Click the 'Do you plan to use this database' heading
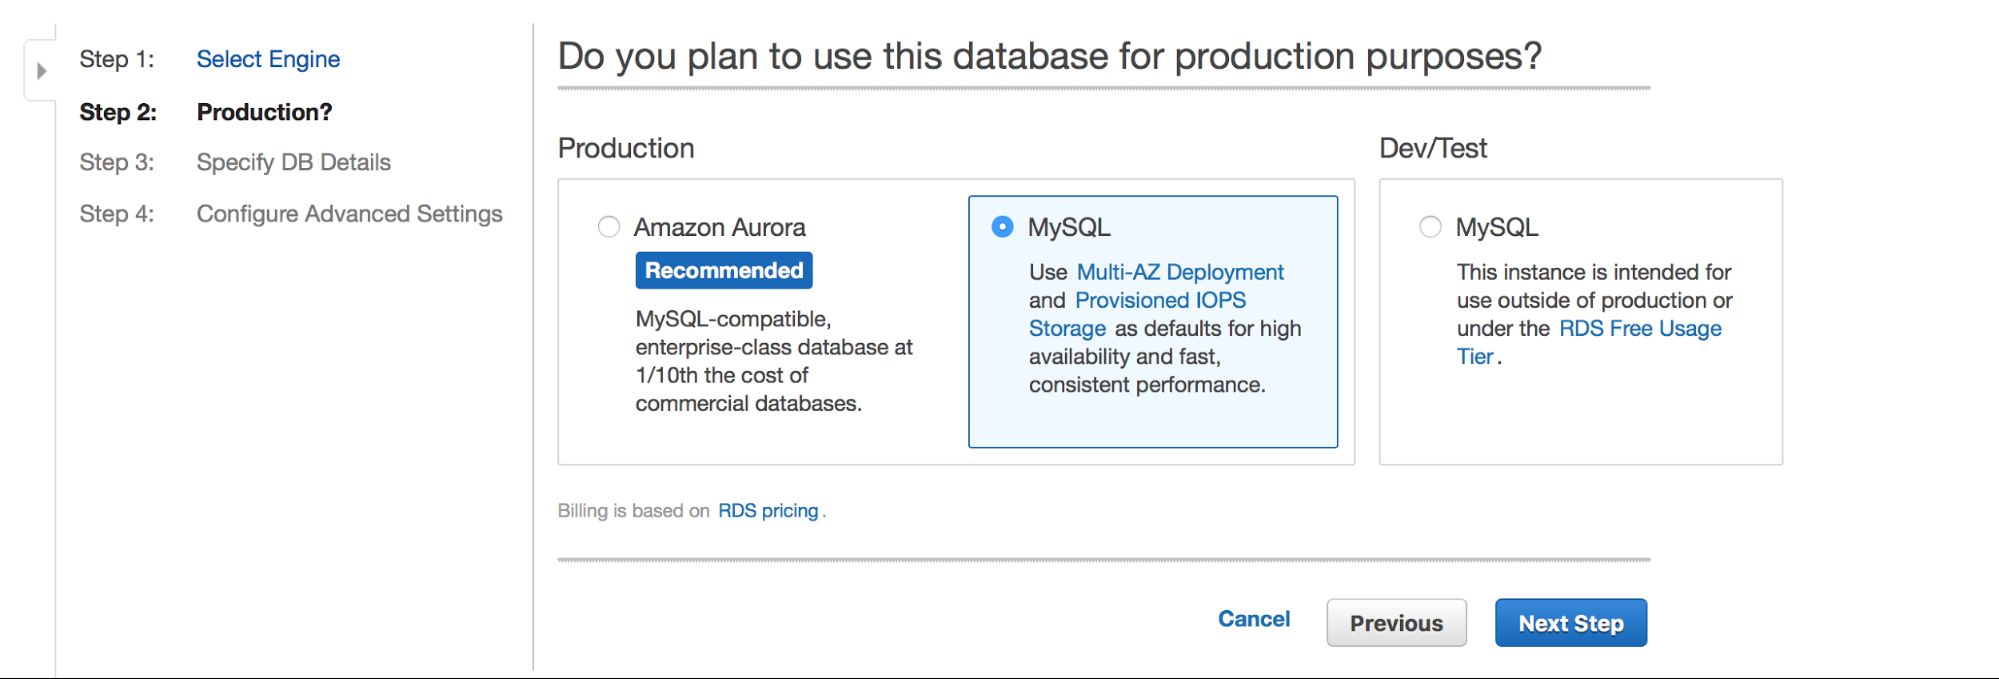The height and width of the screenshot is (679, 1999). (x=1050, y=56)
